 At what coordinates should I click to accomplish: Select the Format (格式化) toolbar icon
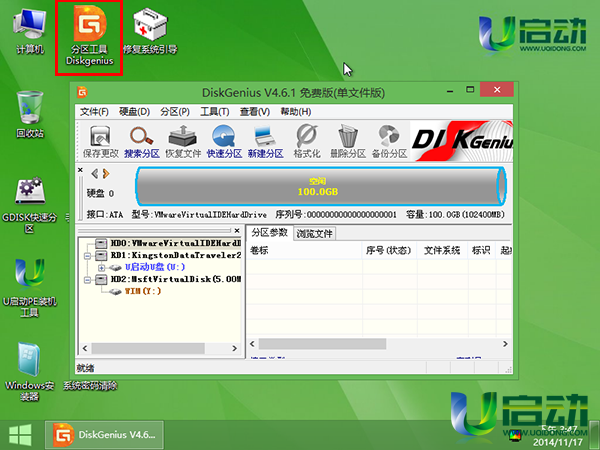pos(307,142)
